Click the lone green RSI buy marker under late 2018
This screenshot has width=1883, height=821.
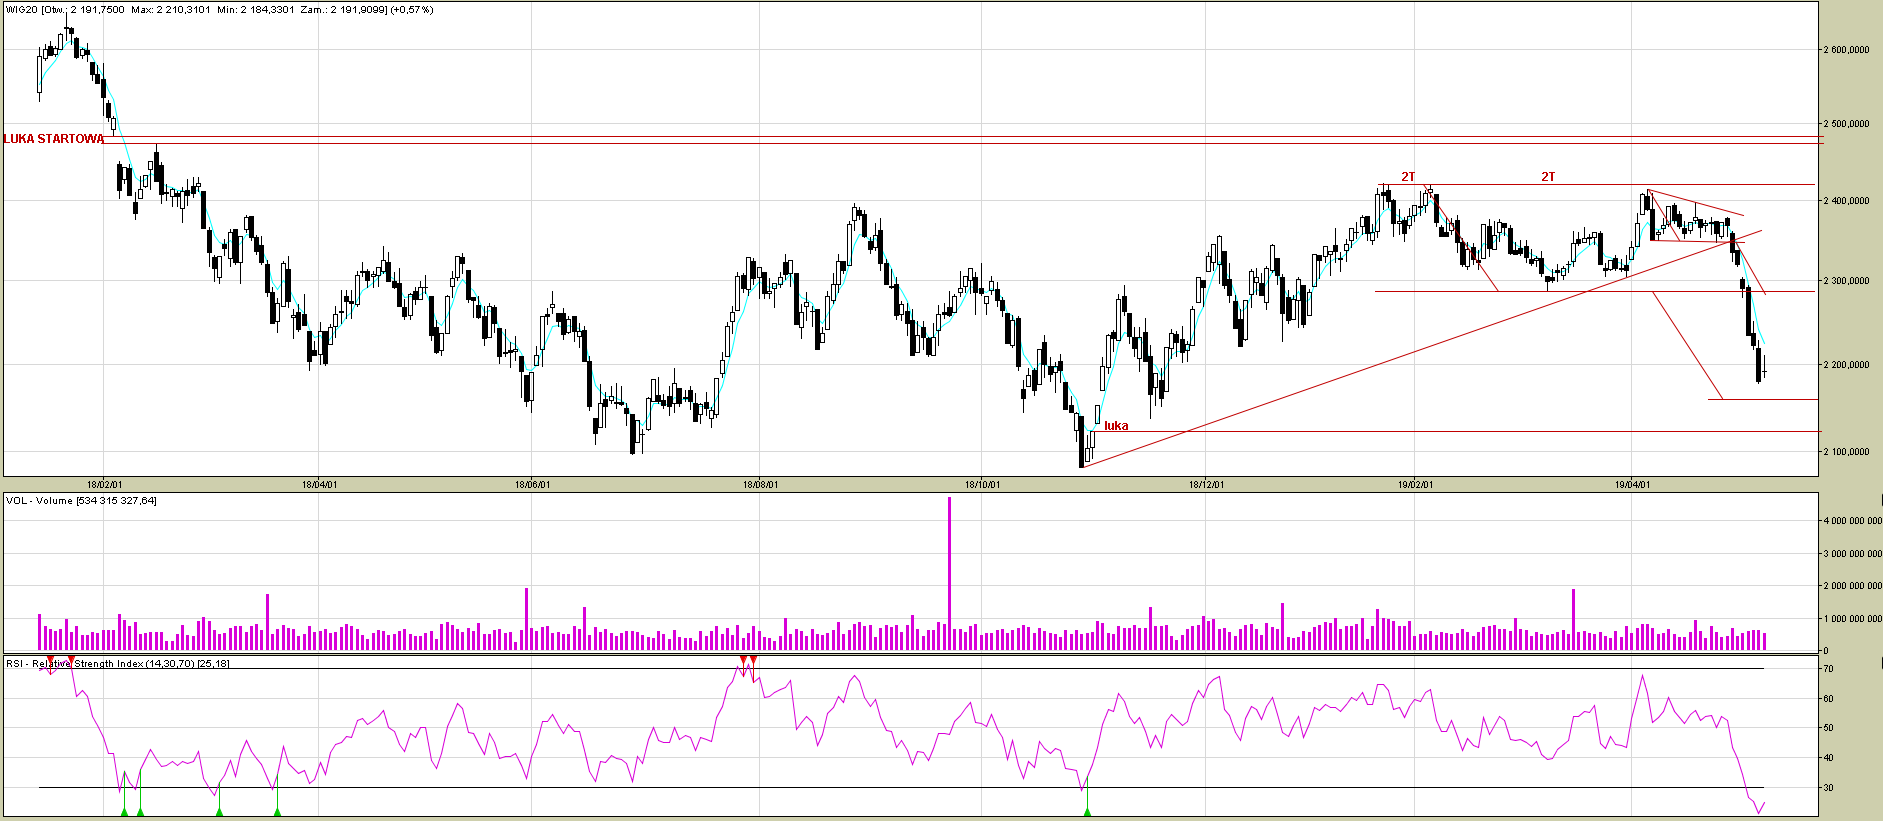[1087, 811]
